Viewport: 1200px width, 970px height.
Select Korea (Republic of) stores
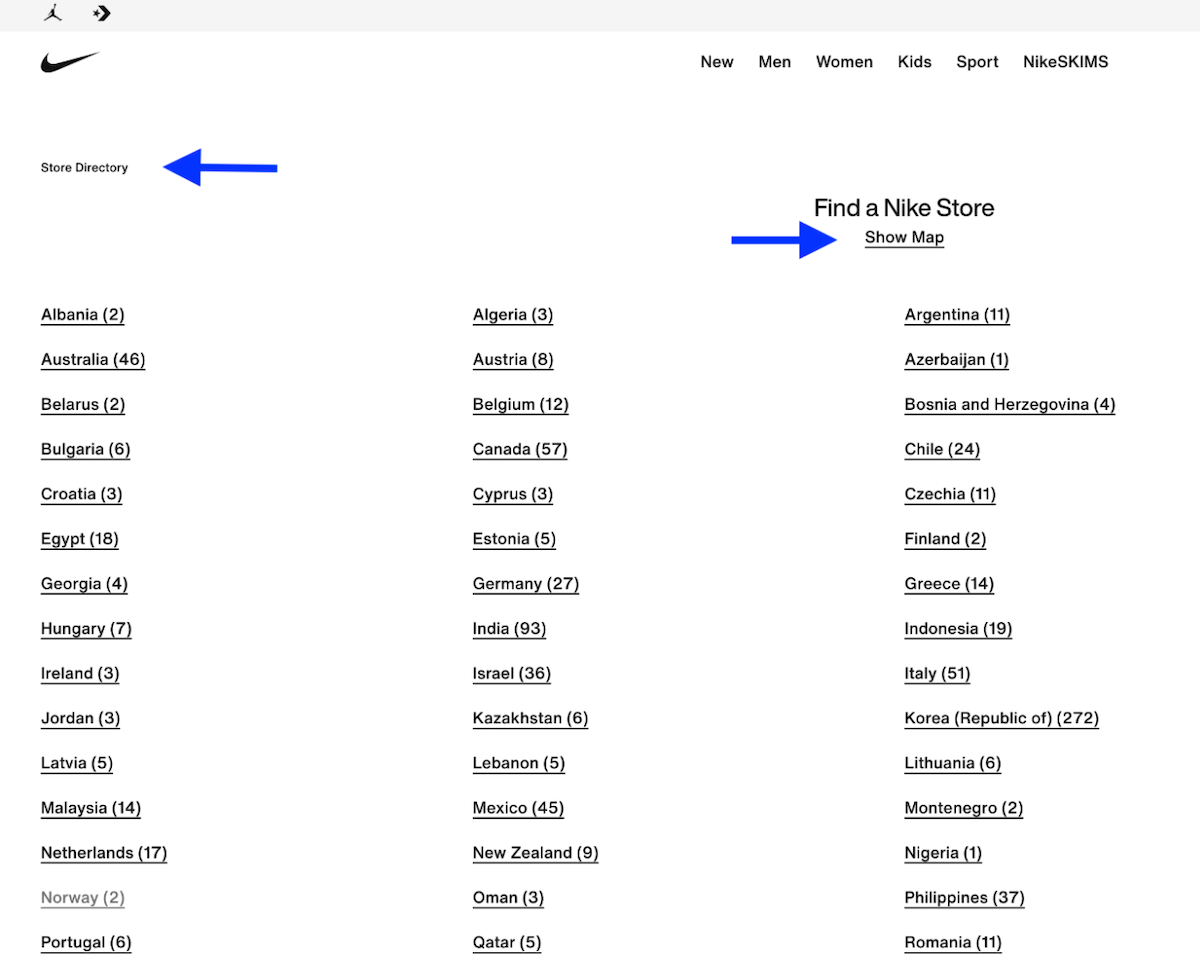[x=1001, y=718]
